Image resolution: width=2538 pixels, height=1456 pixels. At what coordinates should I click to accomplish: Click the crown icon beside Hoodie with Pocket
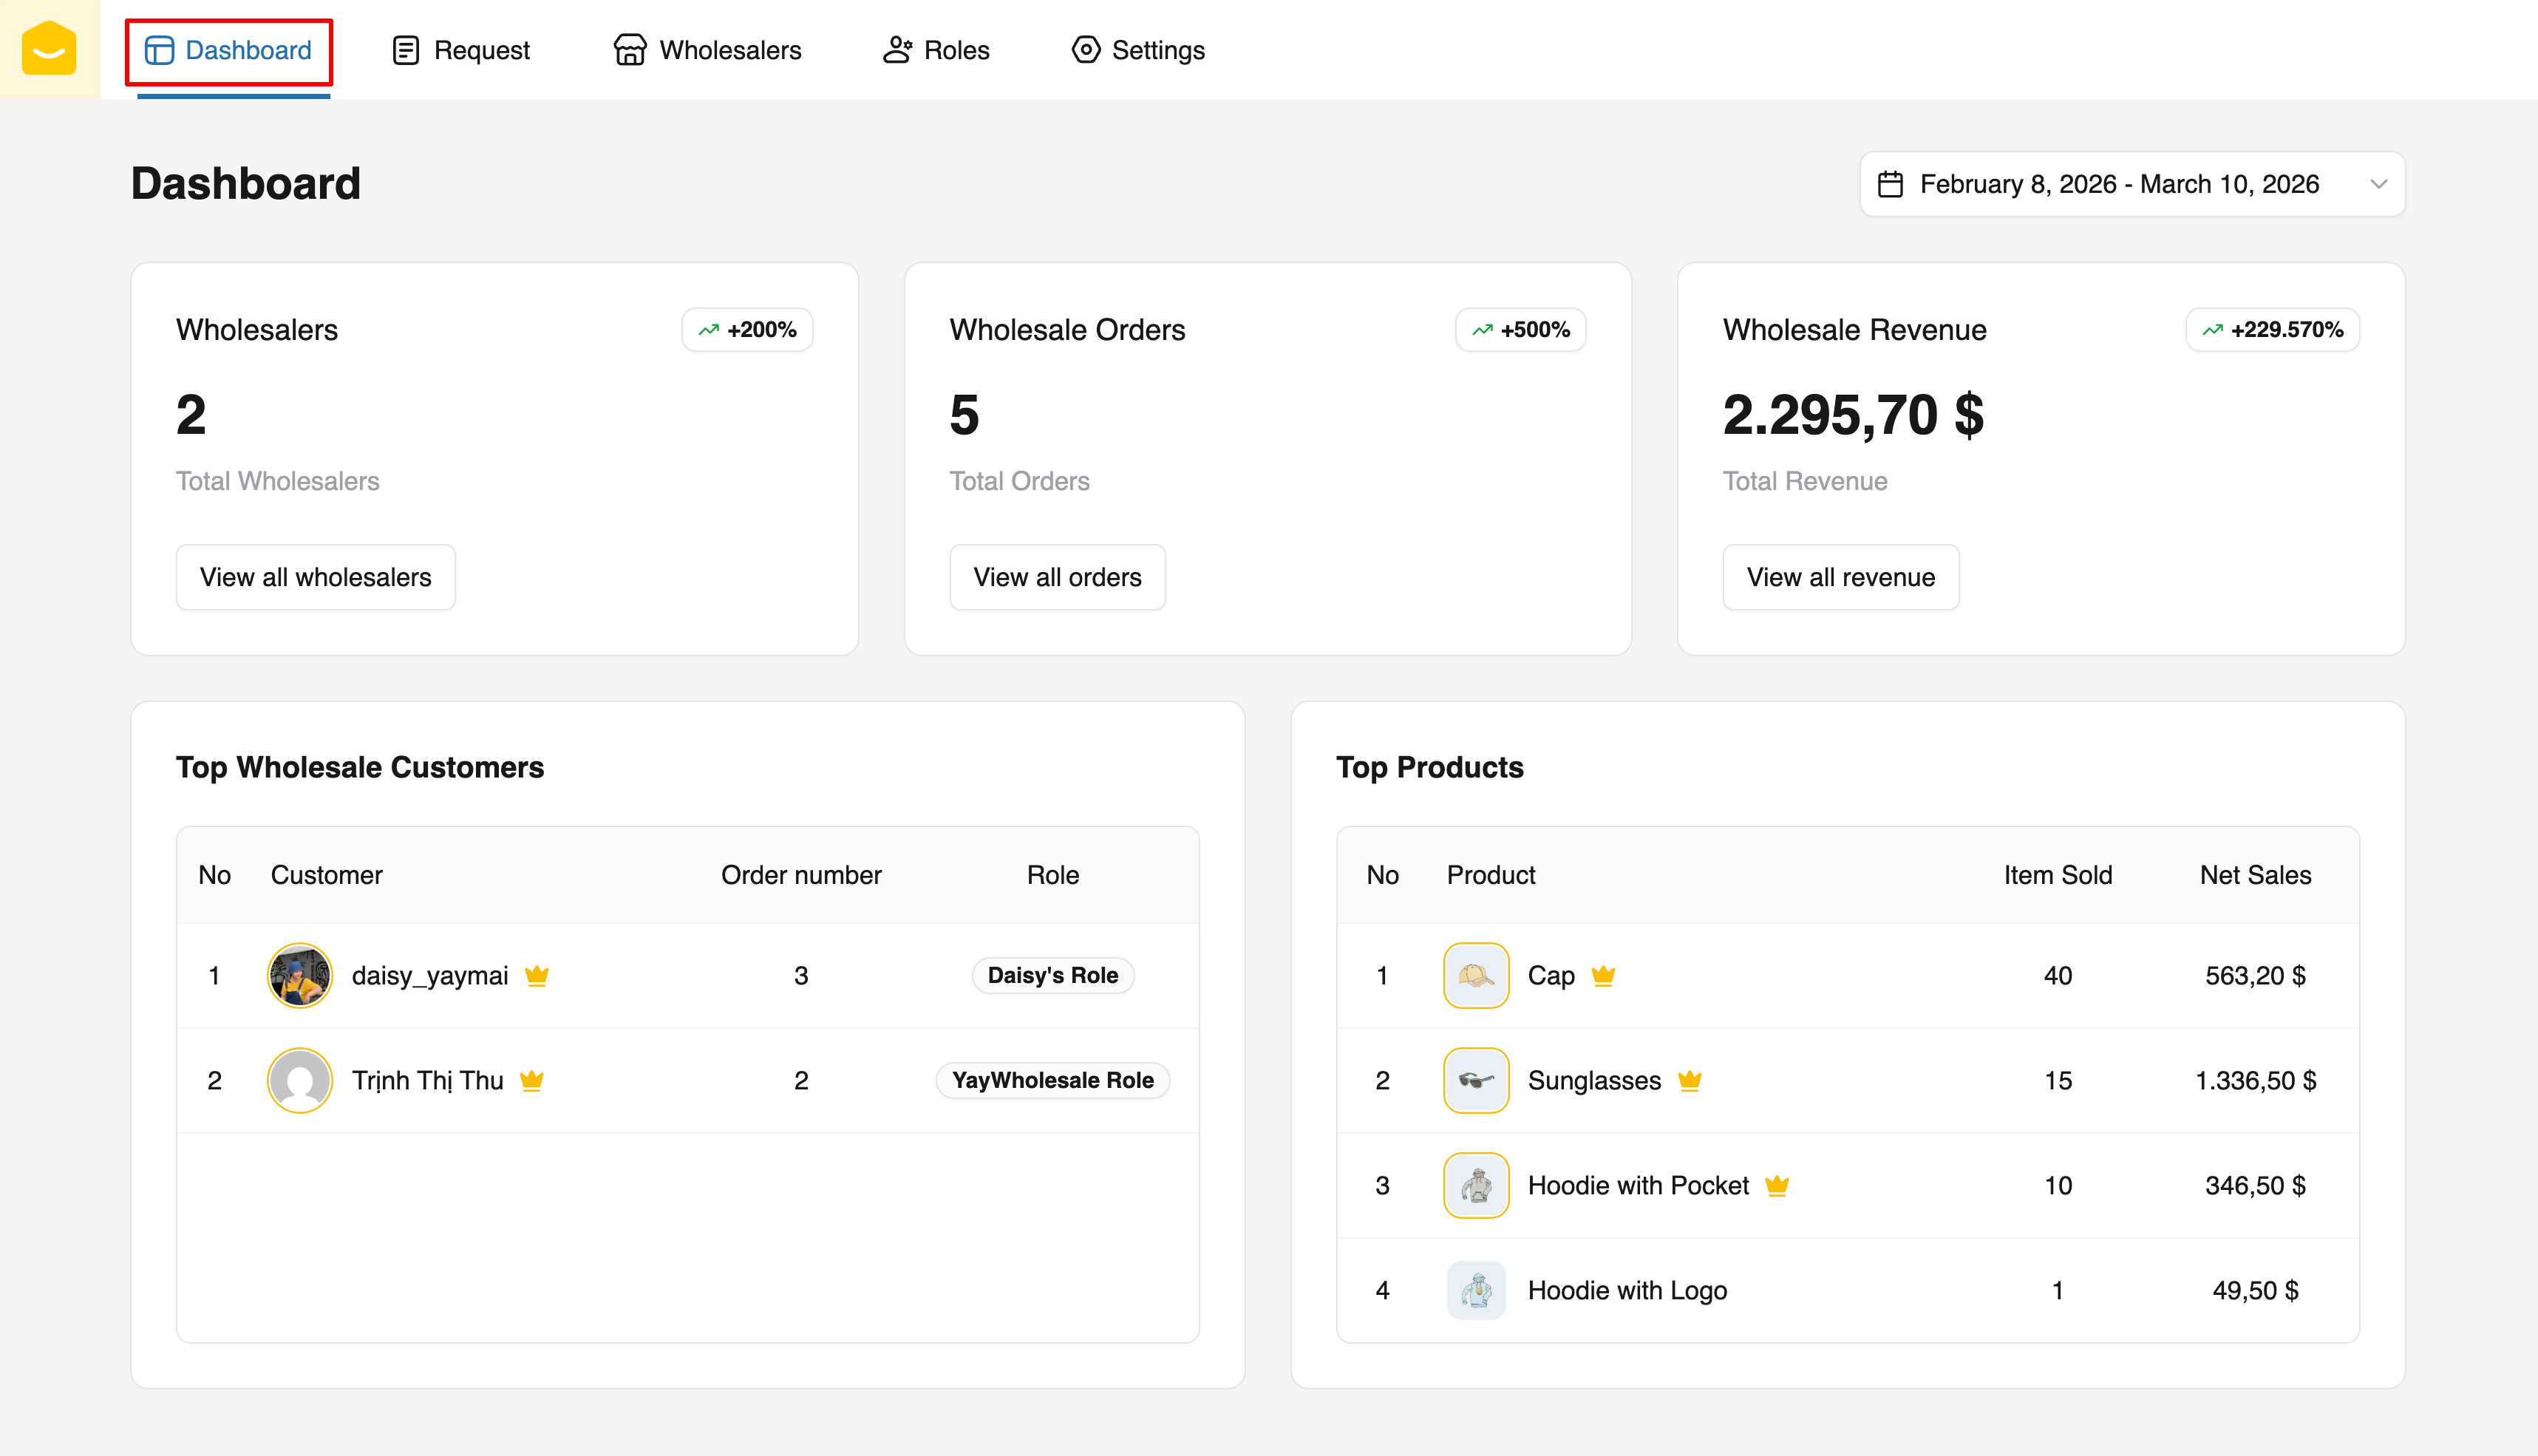1777,1185
